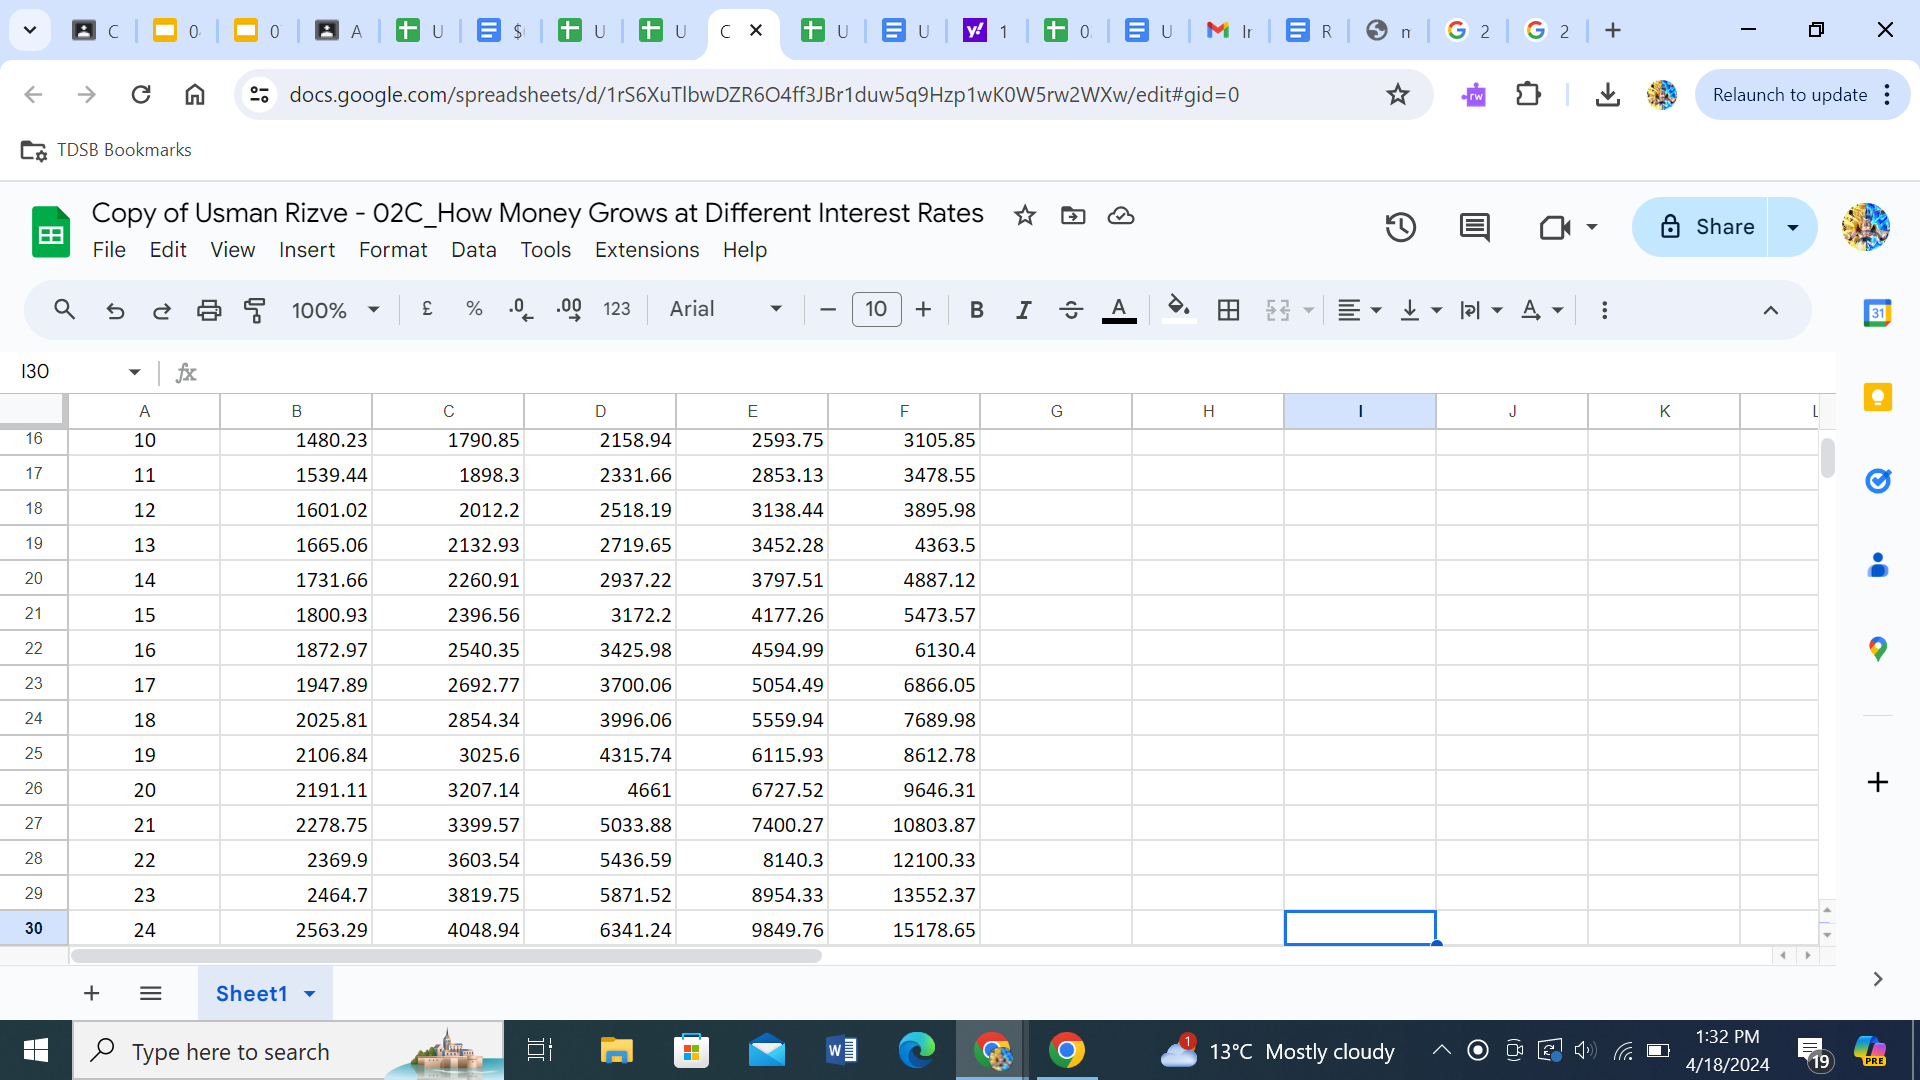
Task: Click the Share button
Action: pos(1717,227)
